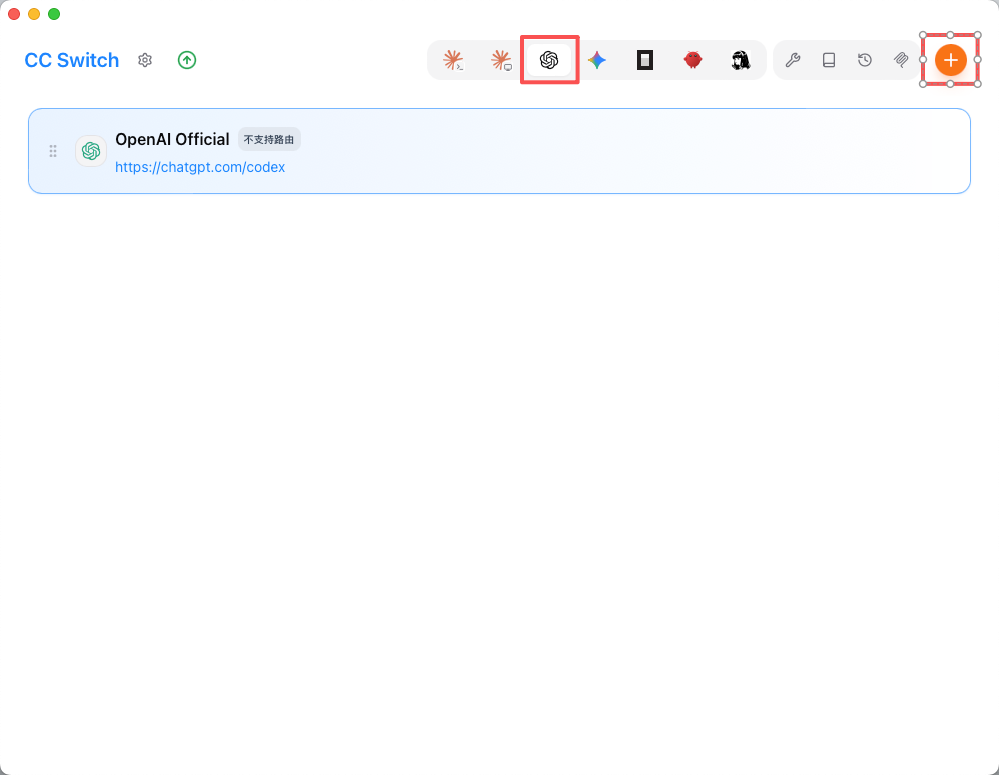Select the Gemini colorful star tab
Image resolution: width=999 pixels, height=775 pixels.
tap(597, 60)
